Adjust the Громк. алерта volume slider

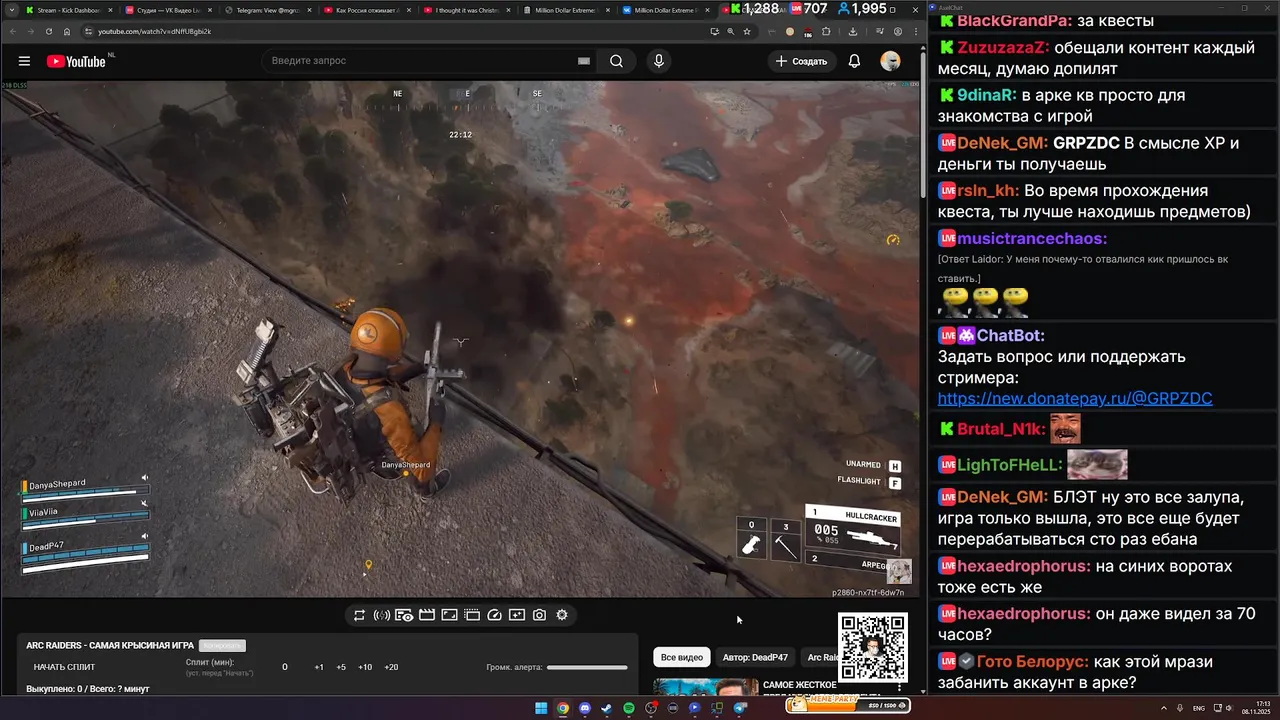587,667
